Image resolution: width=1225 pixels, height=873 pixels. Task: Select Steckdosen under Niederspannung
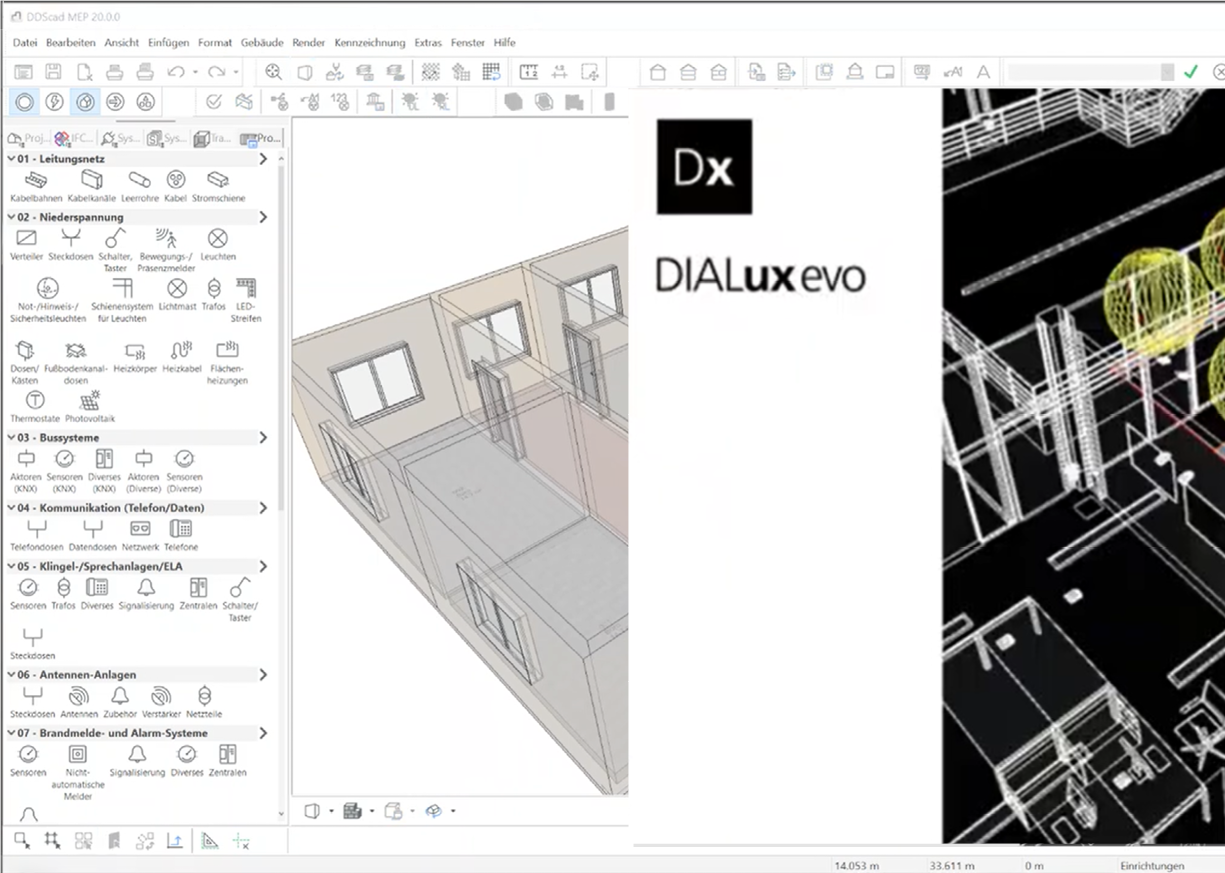(71, 245)
